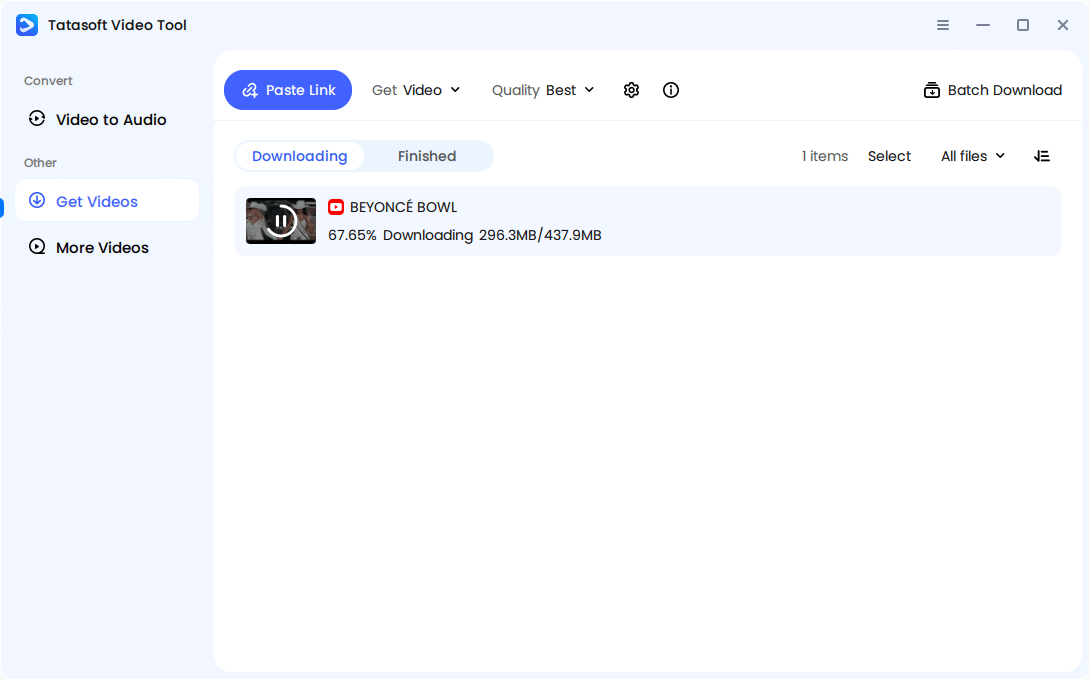Click the BEYONCÉ BOWL video thumbnail

280,220
